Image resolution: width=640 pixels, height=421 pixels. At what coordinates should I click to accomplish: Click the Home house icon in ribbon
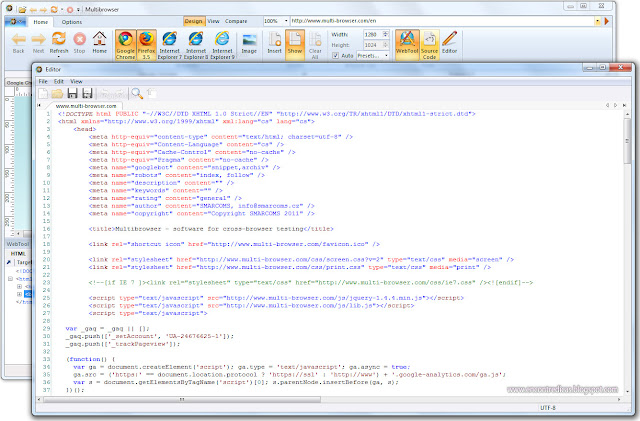click(100, 39)
